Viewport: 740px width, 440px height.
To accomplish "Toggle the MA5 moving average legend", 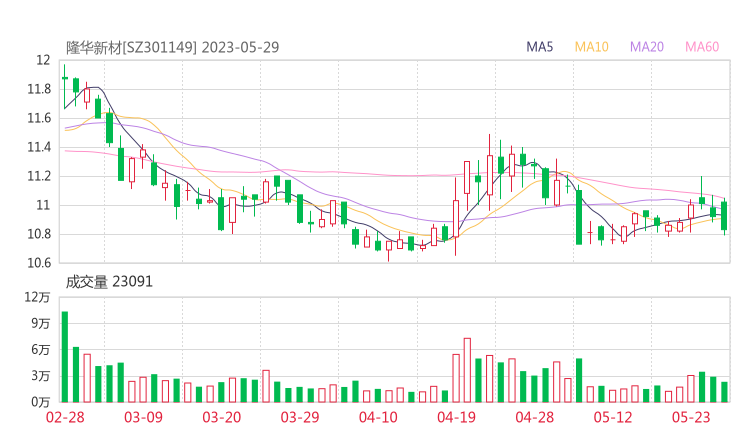I will click(x=540, y=47).
